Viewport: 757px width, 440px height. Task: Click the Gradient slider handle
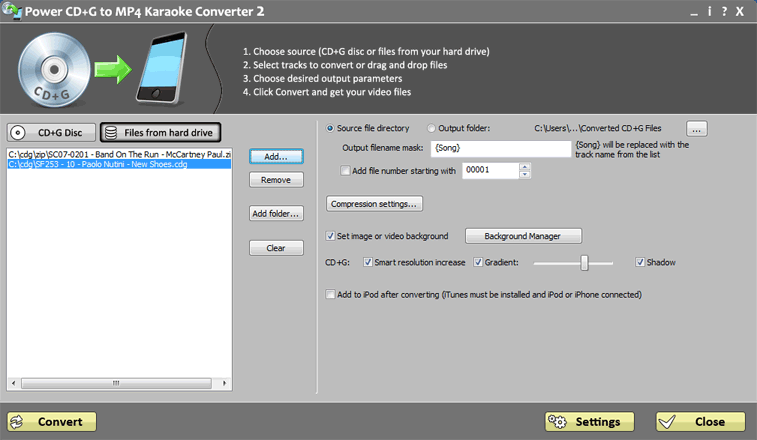[x=585, y=263]
